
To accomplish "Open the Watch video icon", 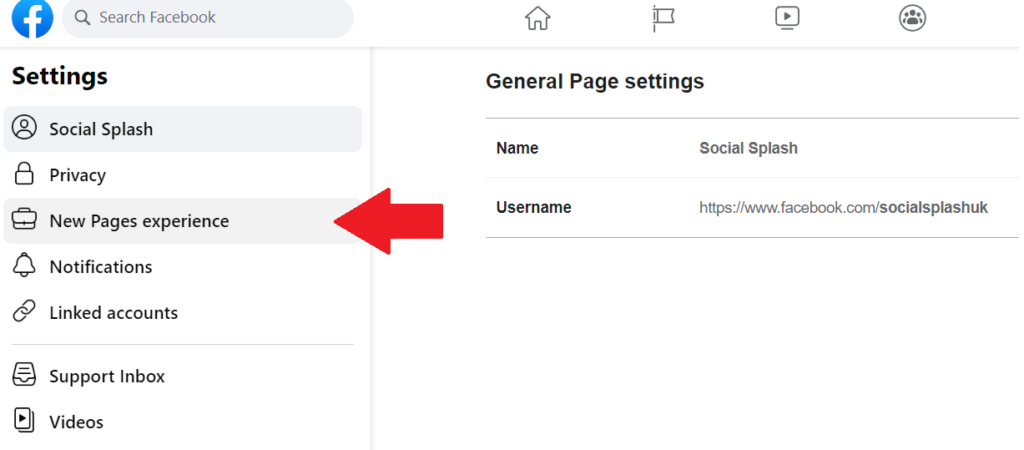I will pyautogui.click(x=787, y=18).
